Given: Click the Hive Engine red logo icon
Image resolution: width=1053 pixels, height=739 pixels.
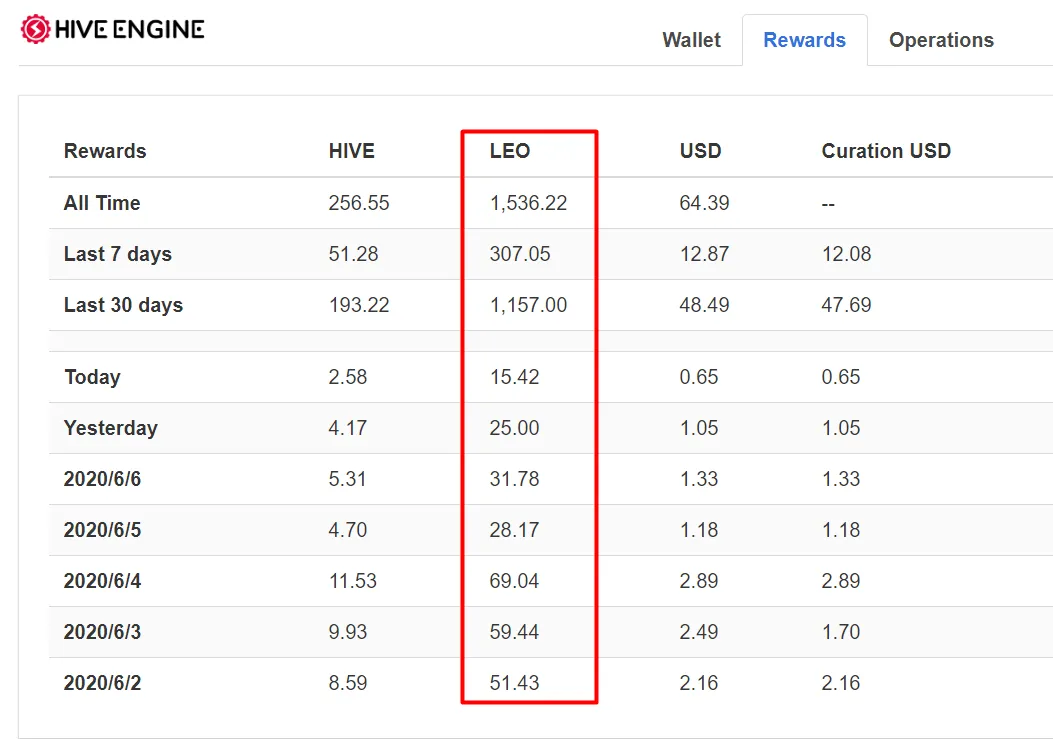Looking at the screenshot, I should point(35,29).
